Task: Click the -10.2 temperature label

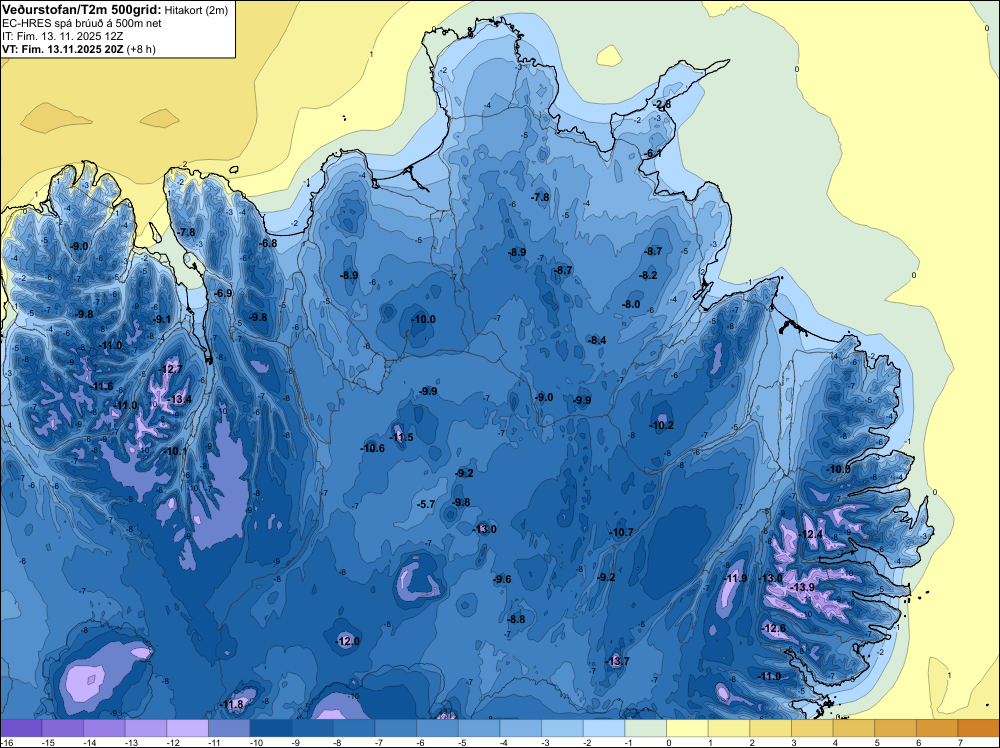Action: [x=661, y=425]
